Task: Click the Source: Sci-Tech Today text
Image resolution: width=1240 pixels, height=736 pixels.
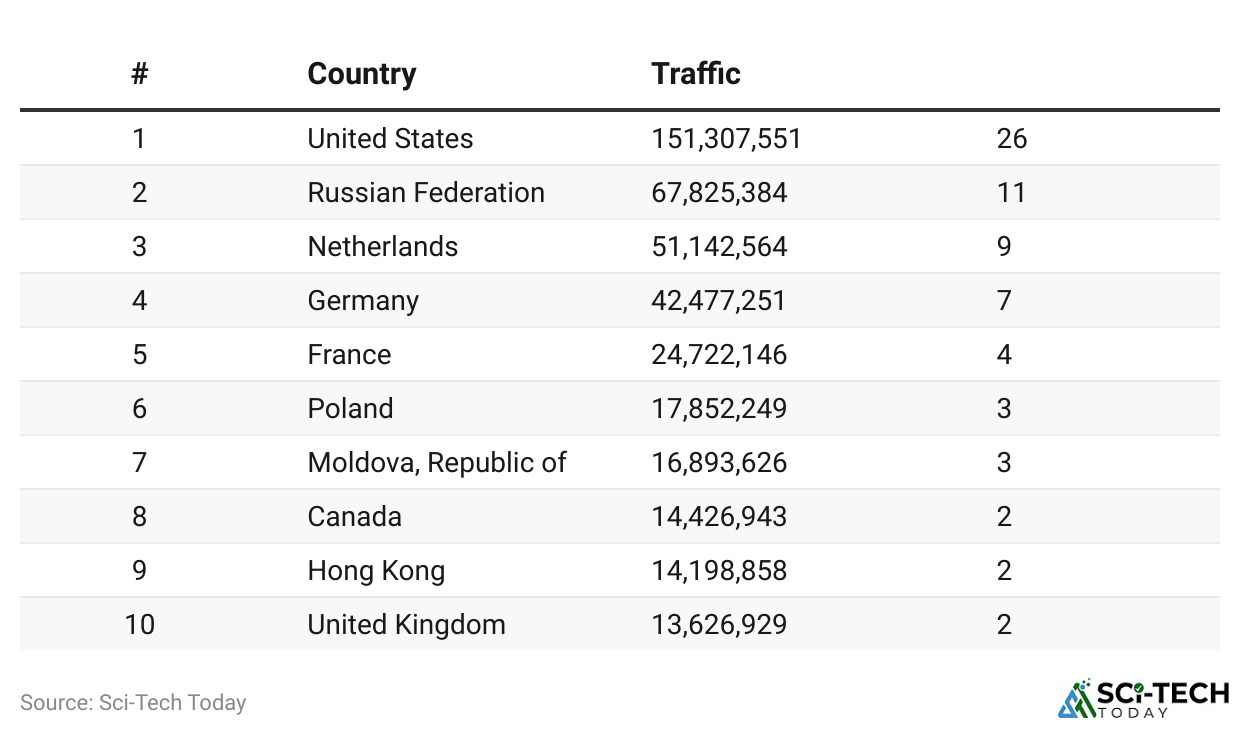Action: click(133, 703)
